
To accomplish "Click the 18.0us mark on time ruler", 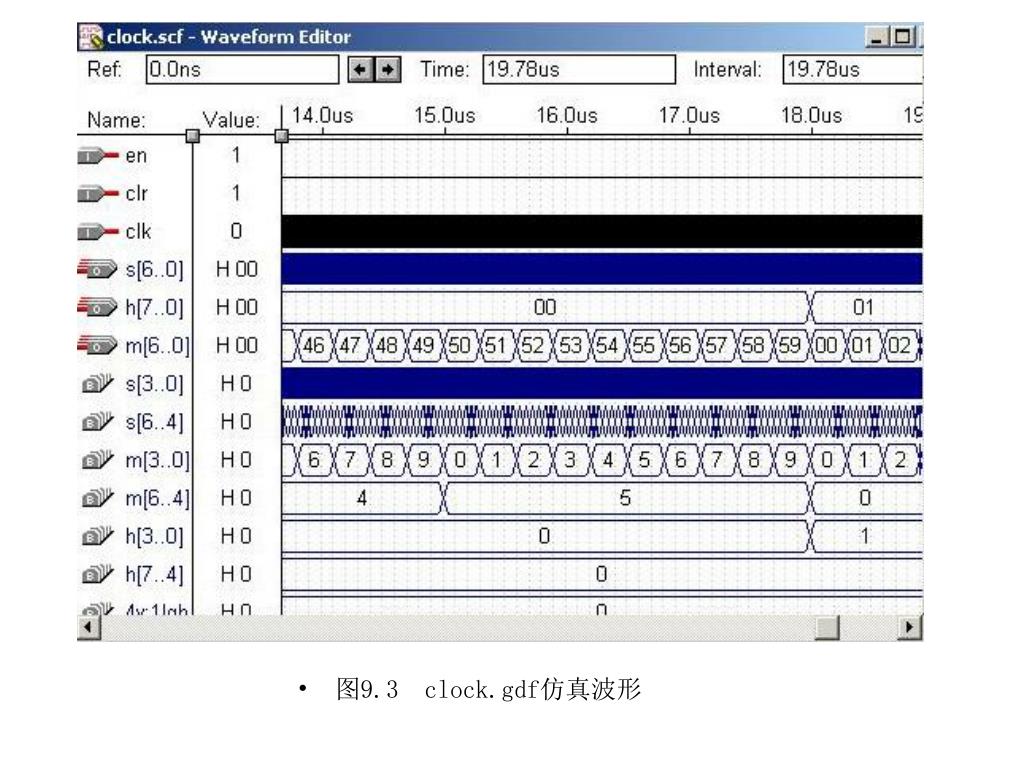I will click(x=812, y=116).
